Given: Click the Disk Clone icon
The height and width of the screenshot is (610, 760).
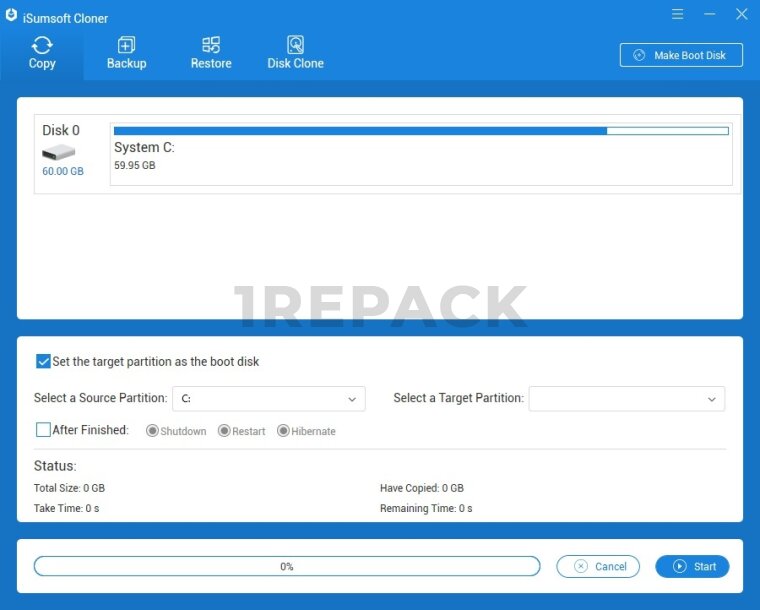Looking at the screenshot, I should point(295,45).
